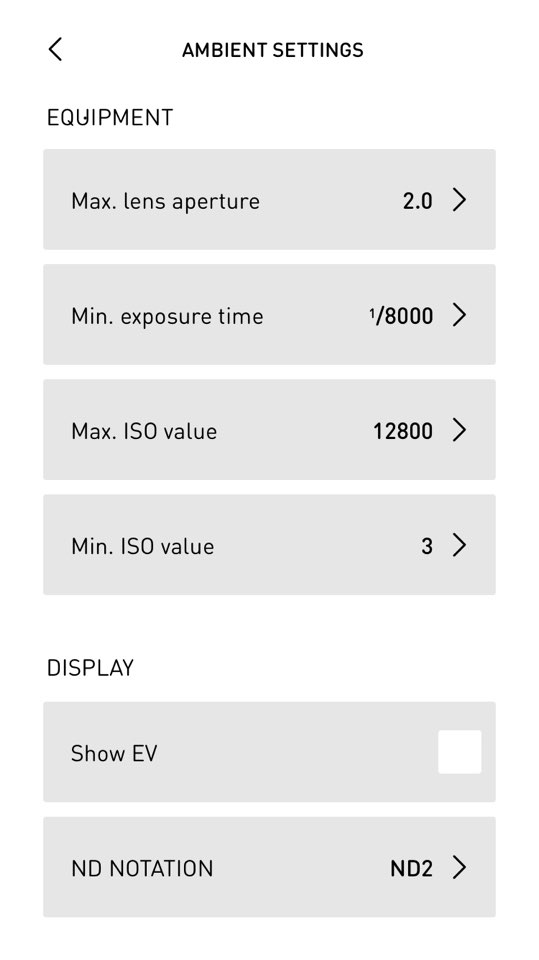Select the Max. ISO value row
Image resolution: width=539 pixels, height=960 pixels.
tap(270, 430)
